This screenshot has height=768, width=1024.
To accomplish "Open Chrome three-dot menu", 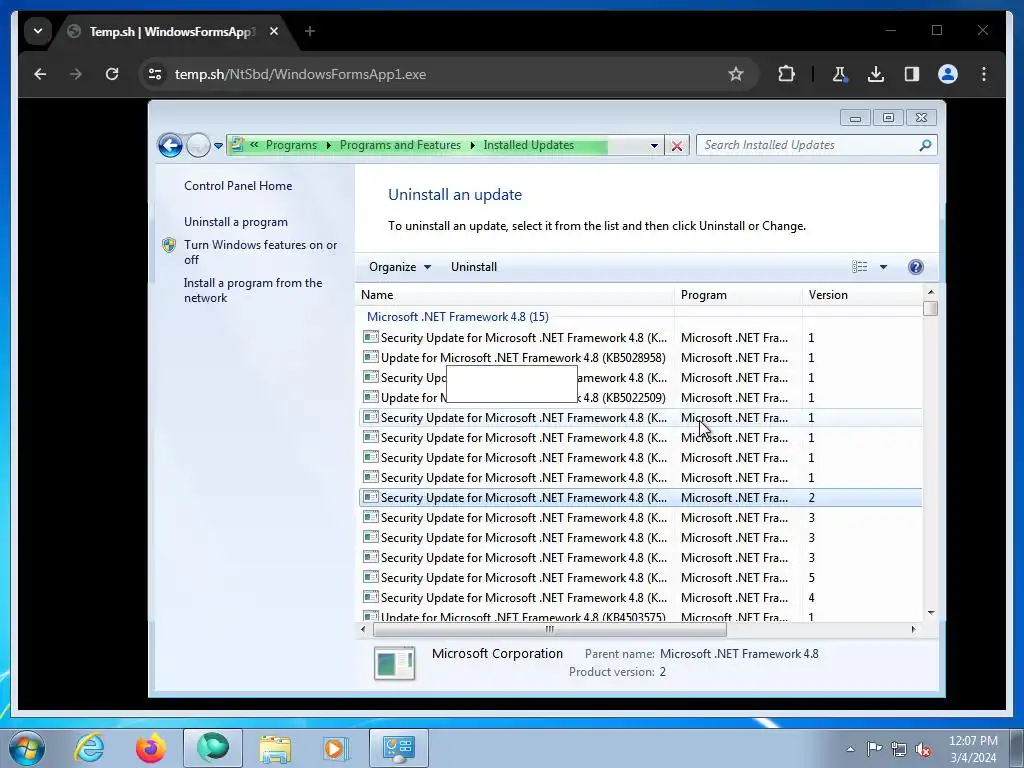I will click(984, 74).
